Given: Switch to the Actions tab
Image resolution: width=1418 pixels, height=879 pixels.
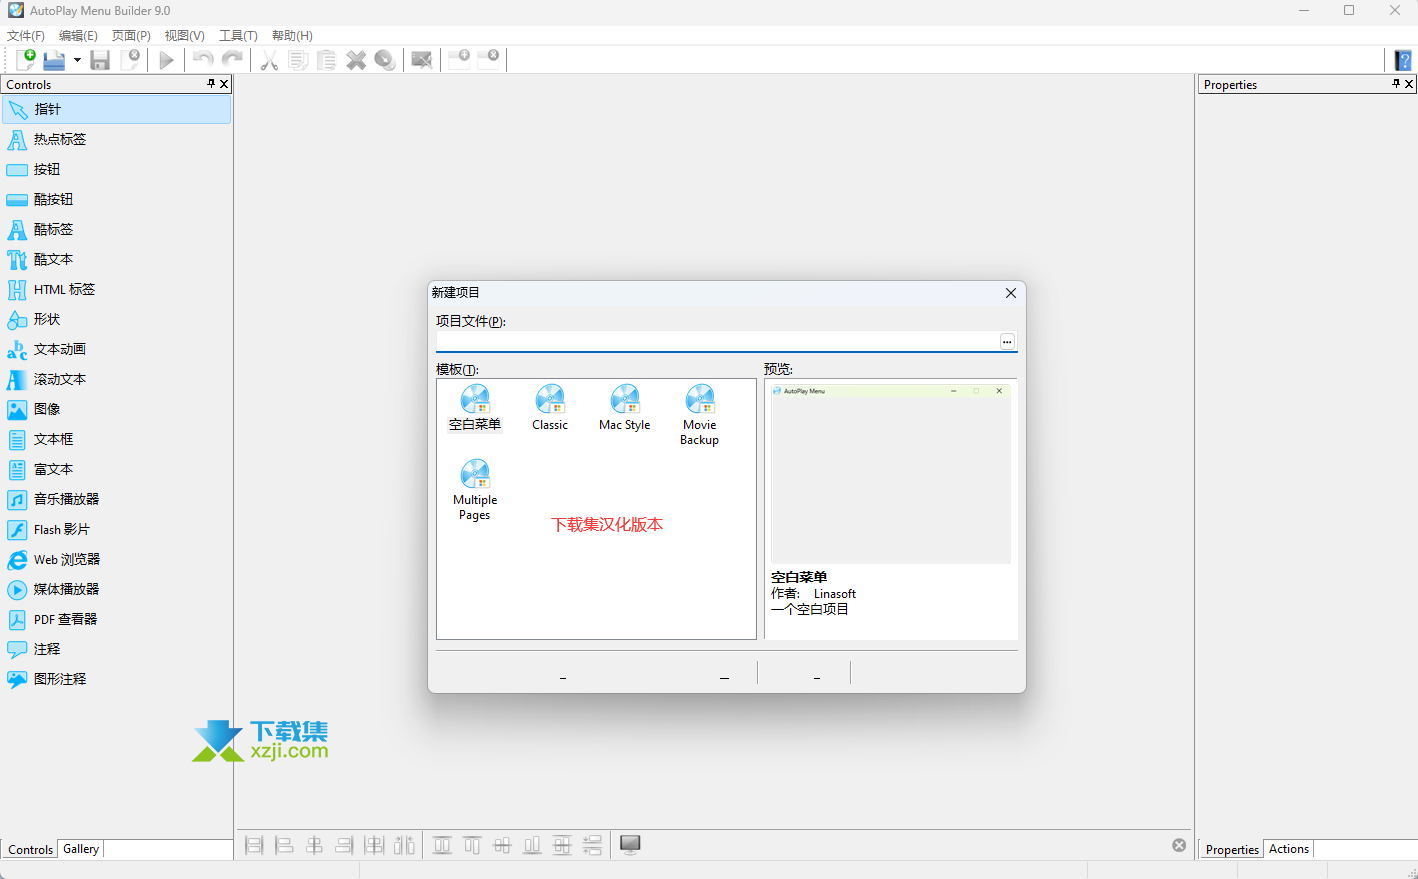Looking at the screenshot, I should click(x=1289, y=849).
